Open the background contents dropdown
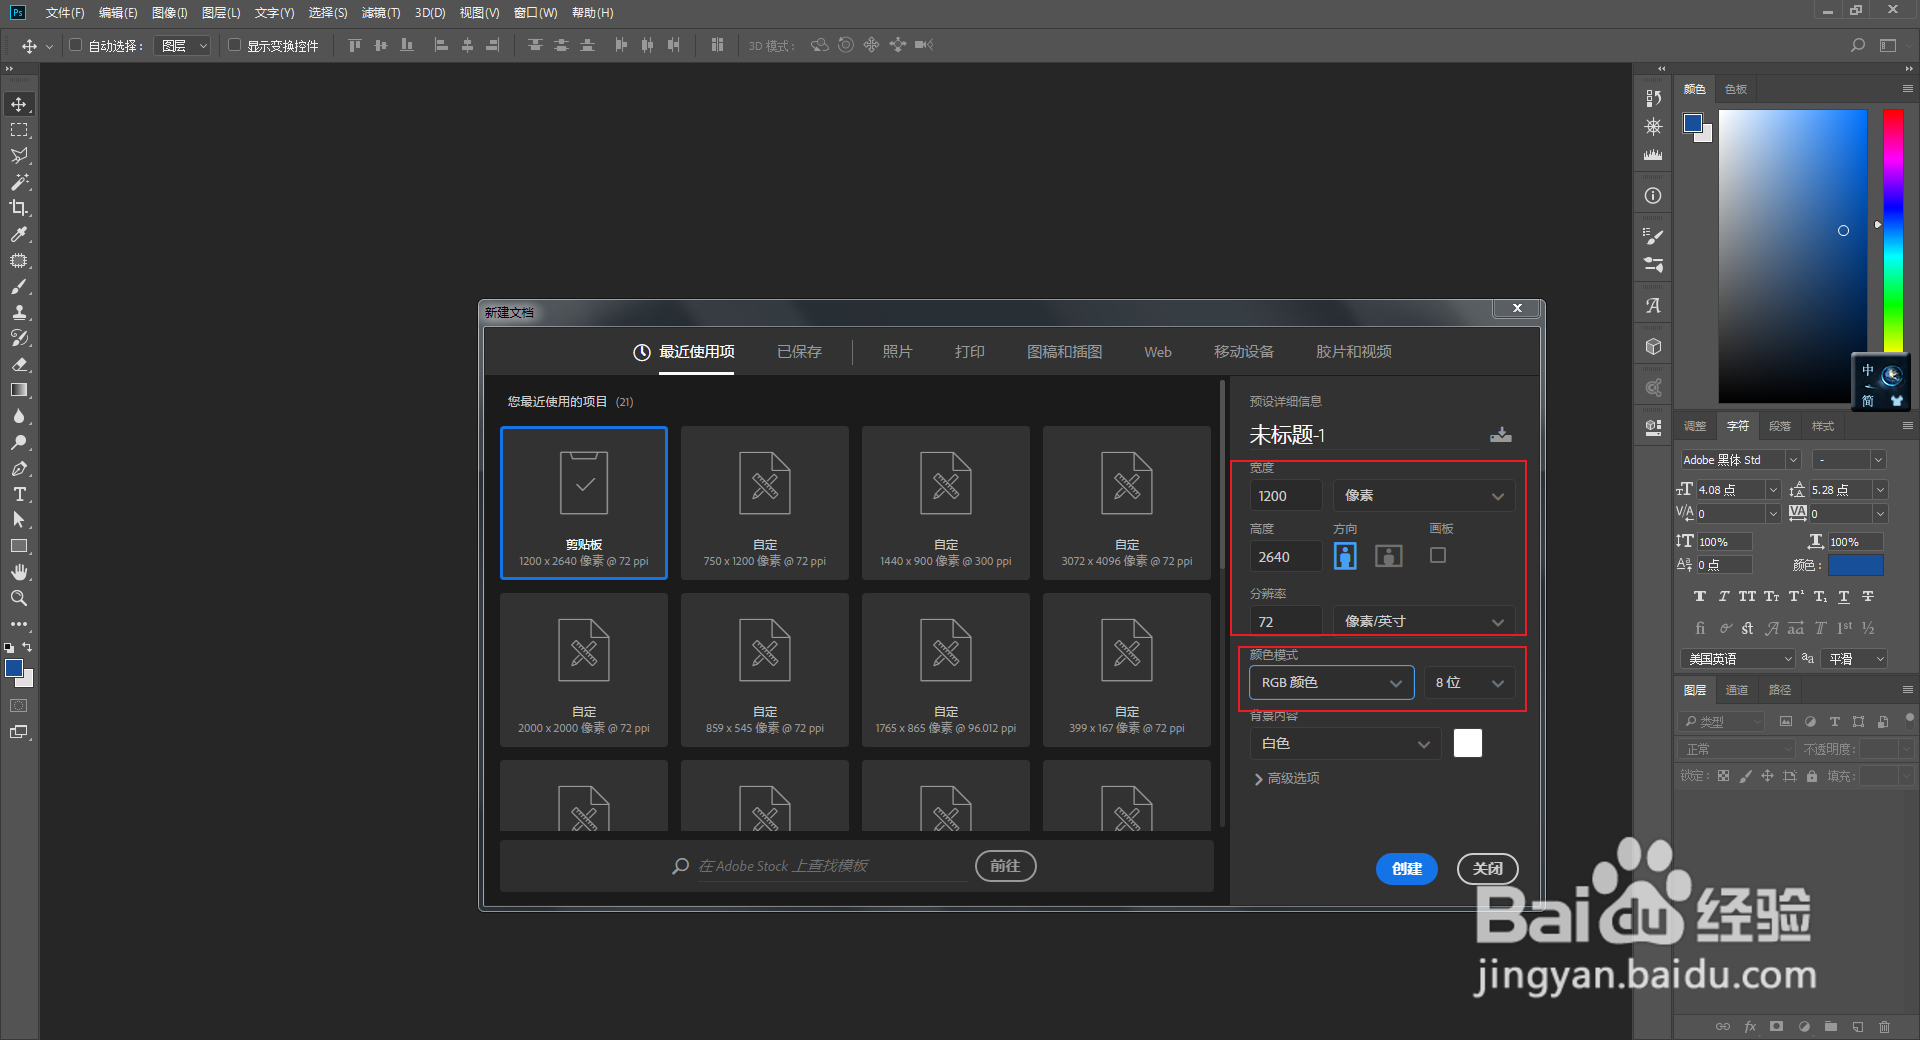Screen dimensions: 1920x1040 [x=1345, y=744]
